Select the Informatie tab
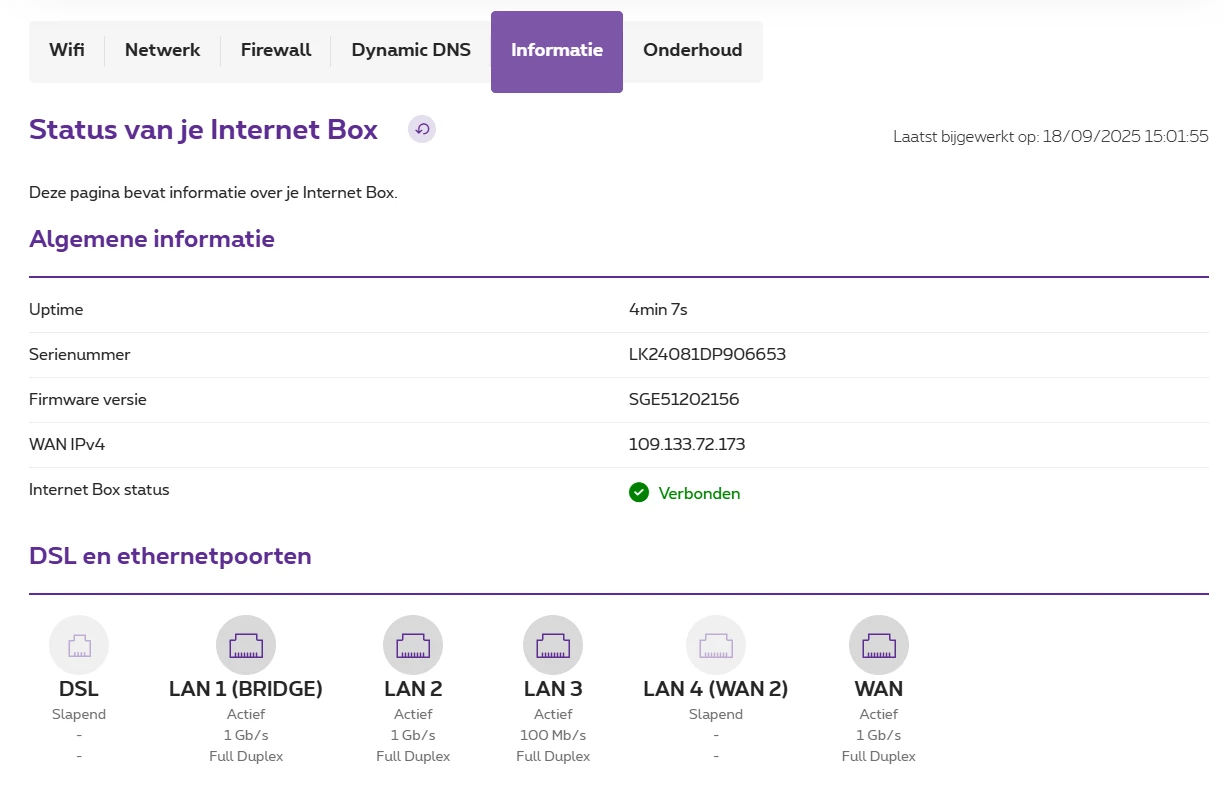The image size is (1224, 787). (557, 52)
